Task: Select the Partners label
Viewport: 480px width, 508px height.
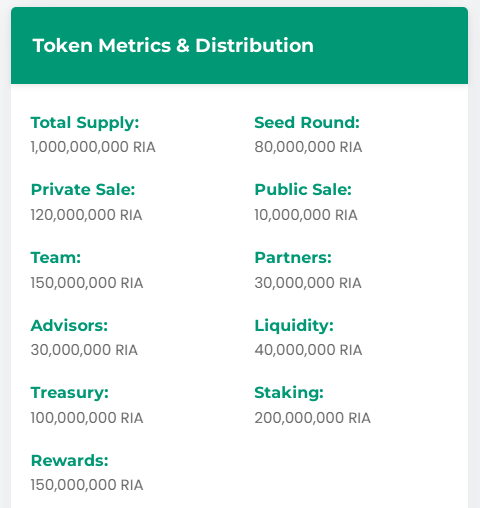Action: pyautogui.click(x=293, y=257)
